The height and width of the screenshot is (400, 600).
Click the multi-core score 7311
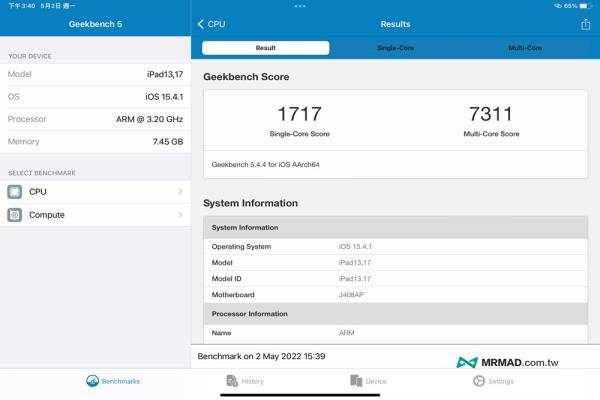pos(491,114)
